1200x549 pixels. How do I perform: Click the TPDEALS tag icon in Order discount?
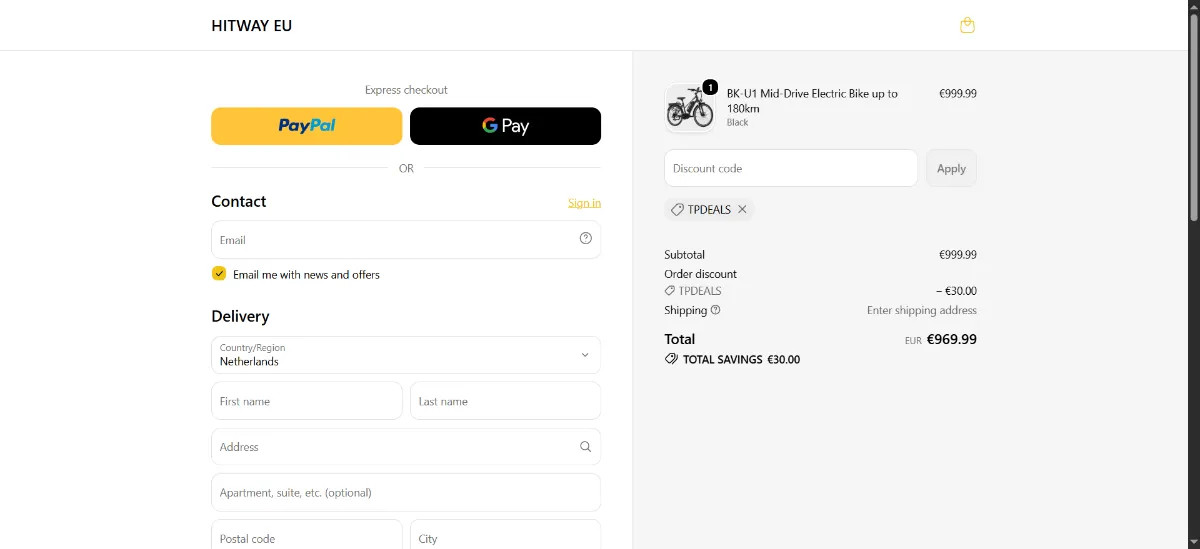click(670, 291)
